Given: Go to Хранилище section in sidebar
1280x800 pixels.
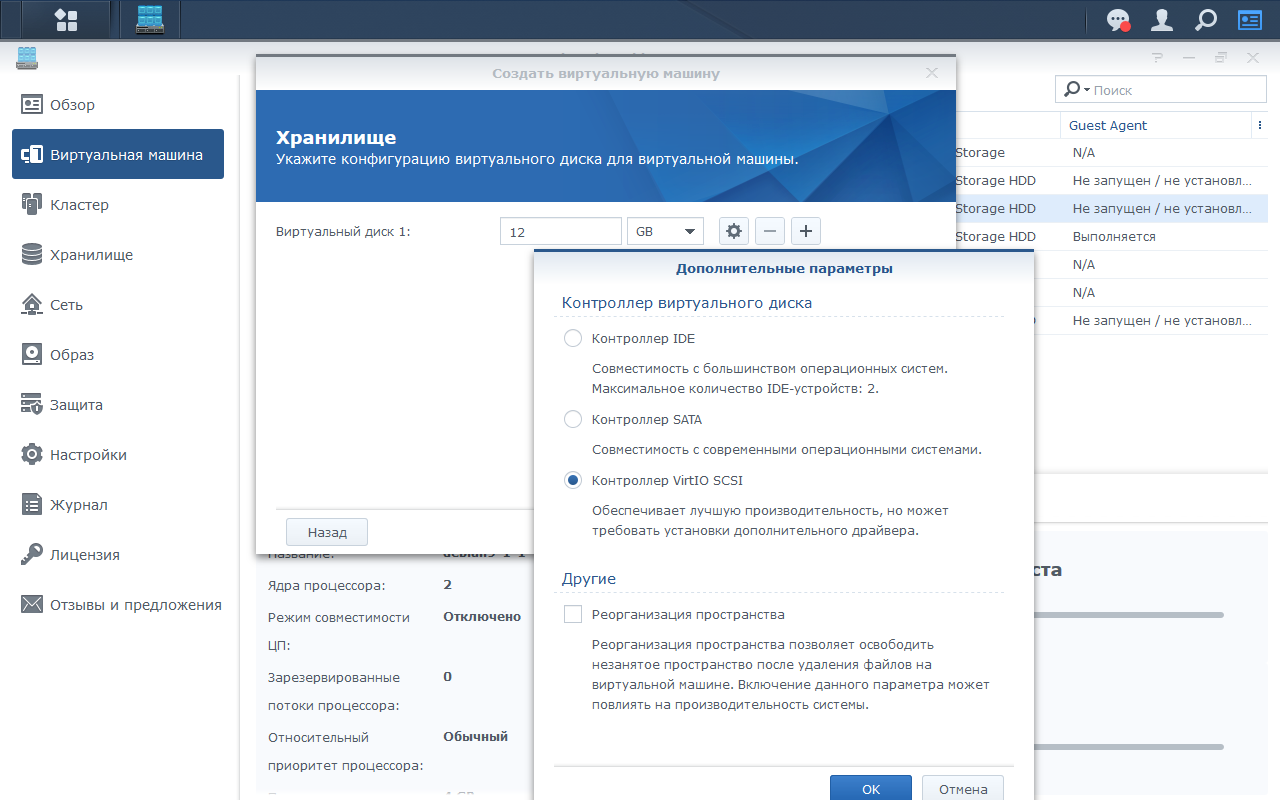Looking at the screenshot, I should click(118, 255).
